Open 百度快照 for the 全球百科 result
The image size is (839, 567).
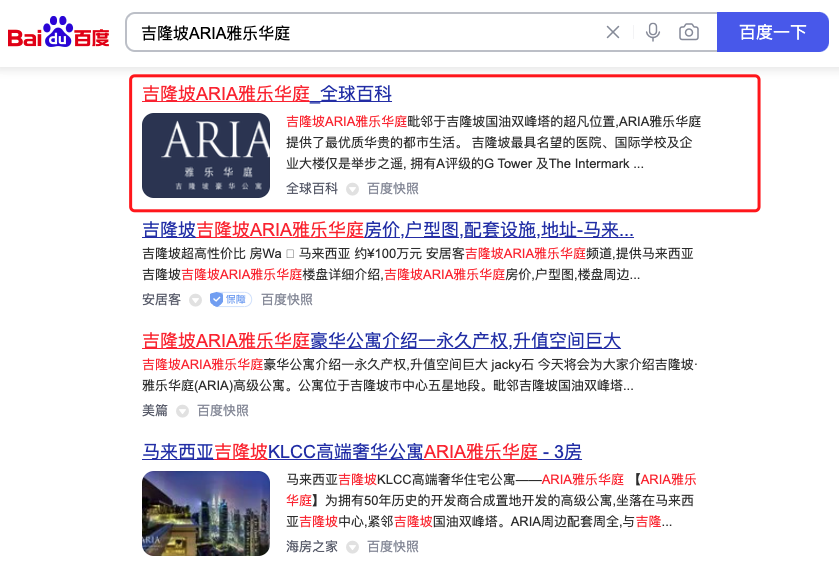(393, 188)
